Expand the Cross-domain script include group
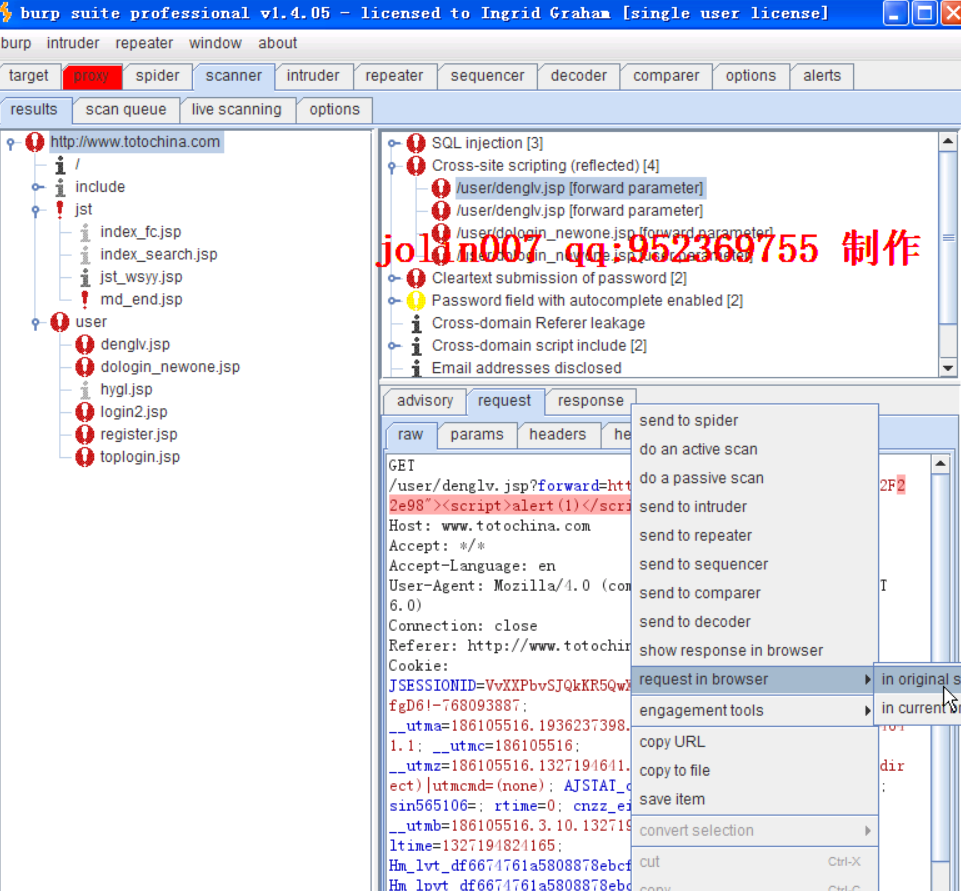This screenshot has width=961, height=891. [x=394, y=346]
